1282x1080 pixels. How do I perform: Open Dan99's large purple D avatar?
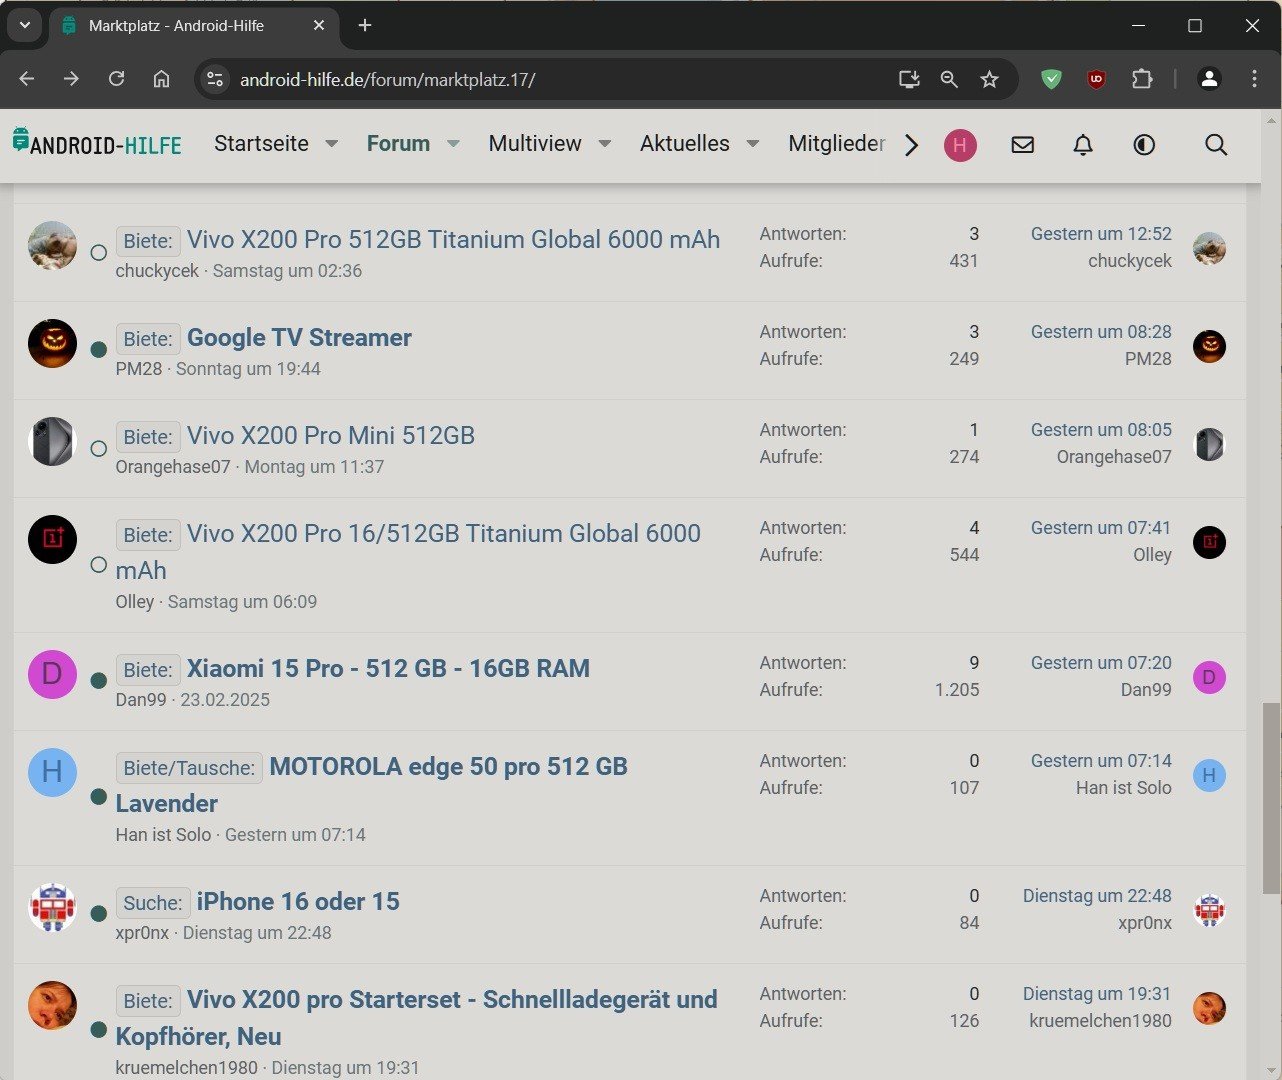52,674
